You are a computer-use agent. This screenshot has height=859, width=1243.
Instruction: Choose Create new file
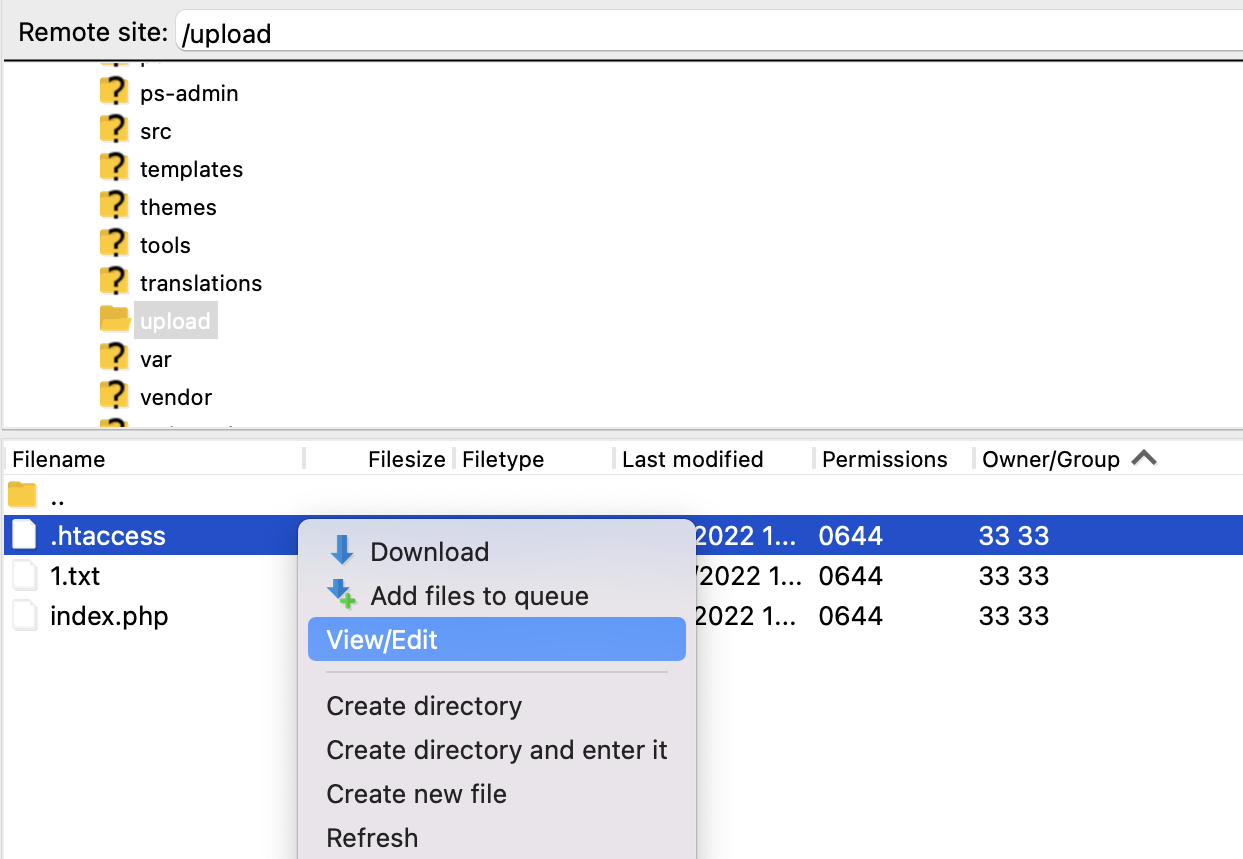(x=497, y=794)
